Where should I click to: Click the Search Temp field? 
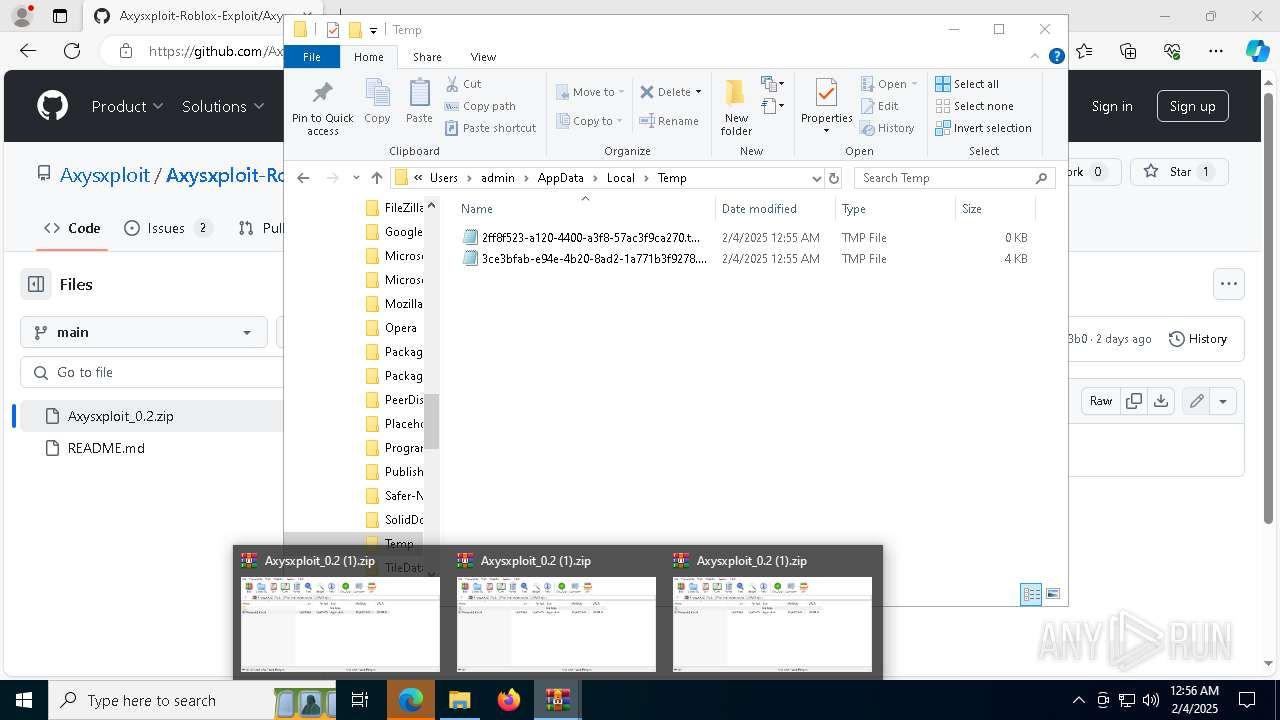pos(955,178)
